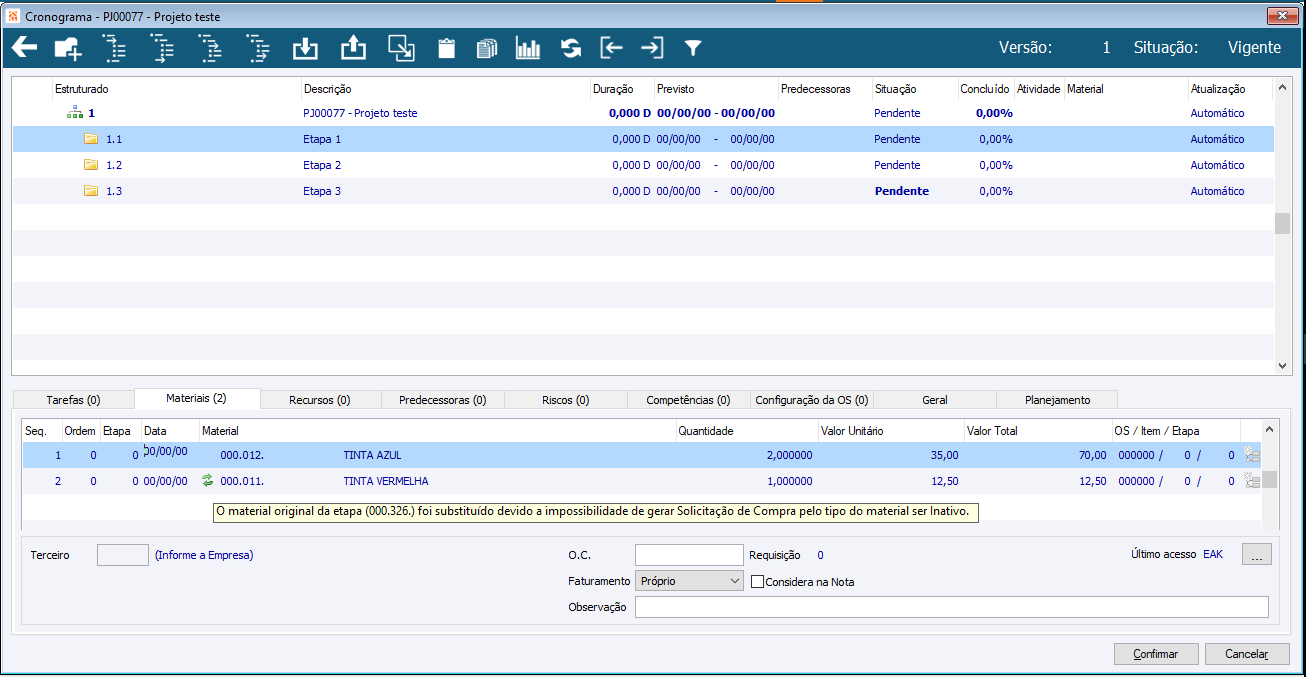Open the Planejamento tab
1306x677 pixels.
(1057, 400)
